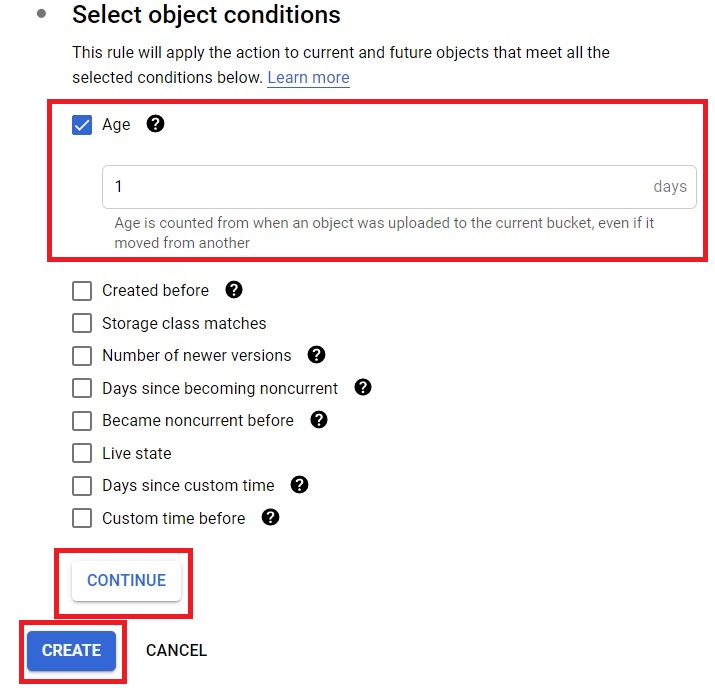Image resolution: width=715 pixels, height=699 pixels.
Task: Click the blue CREATE button
Action: click(71, 650)
